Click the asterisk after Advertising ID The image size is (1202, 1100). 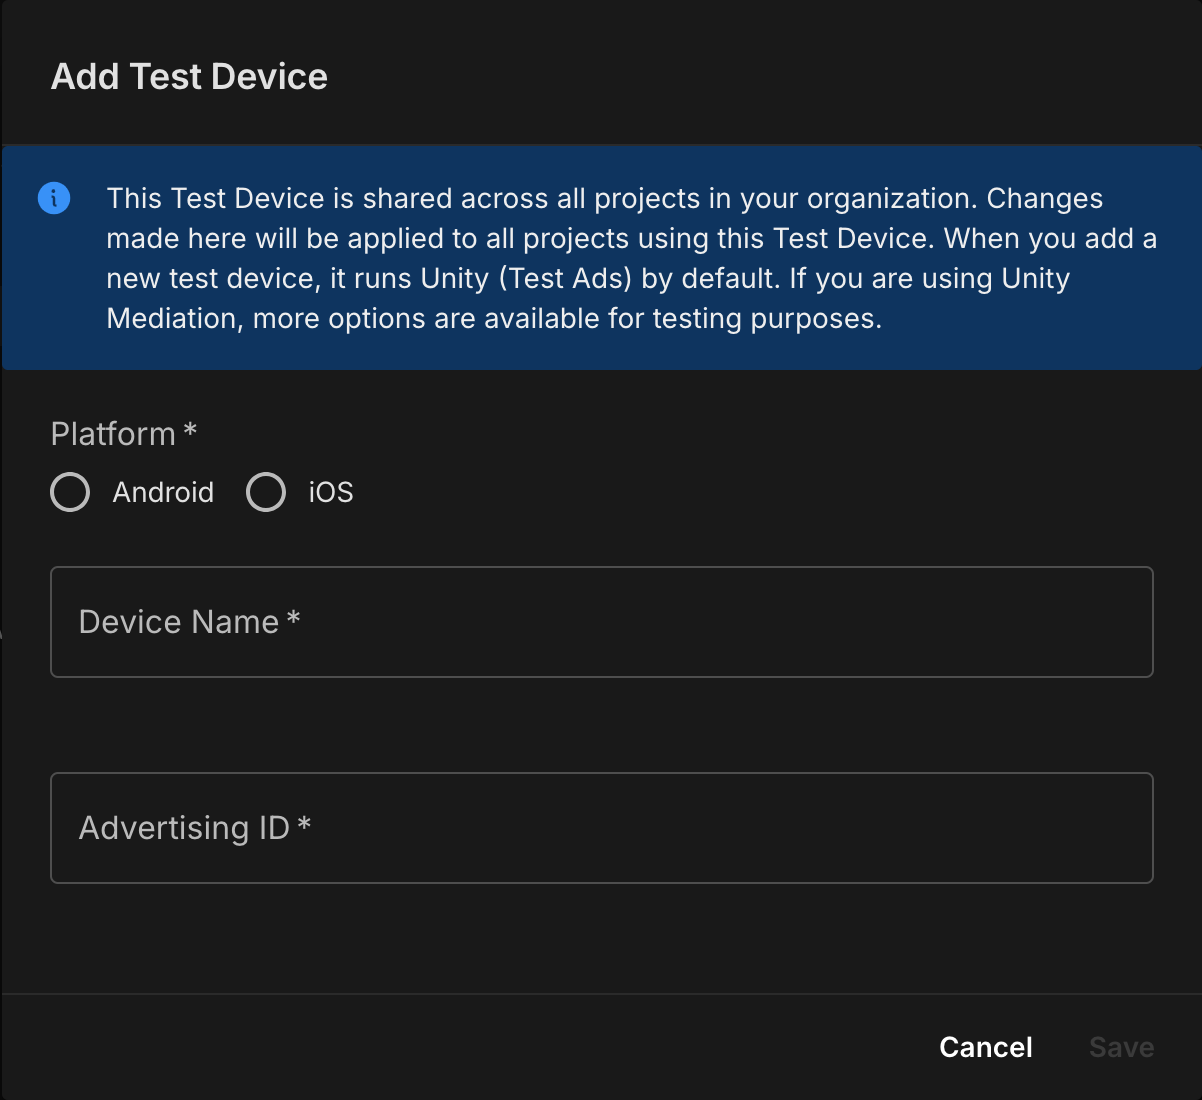[x=305, y=825]
